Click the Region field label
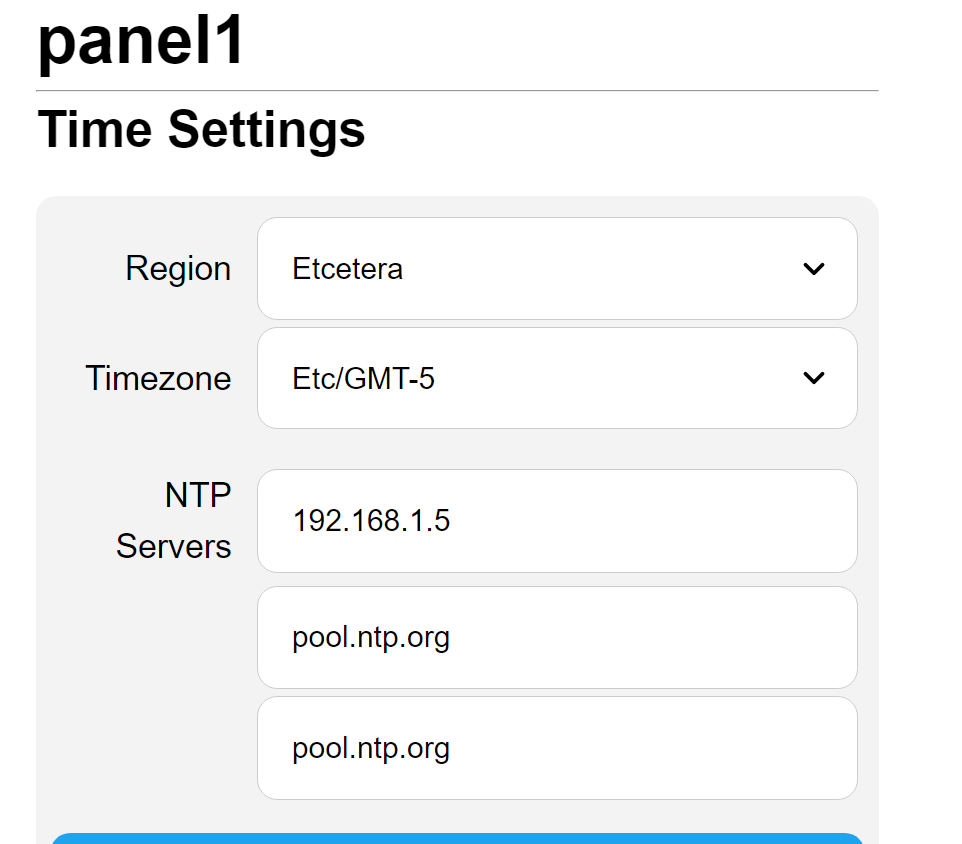The height and width of the screenshot is (844, 962). tap(178, 269)
